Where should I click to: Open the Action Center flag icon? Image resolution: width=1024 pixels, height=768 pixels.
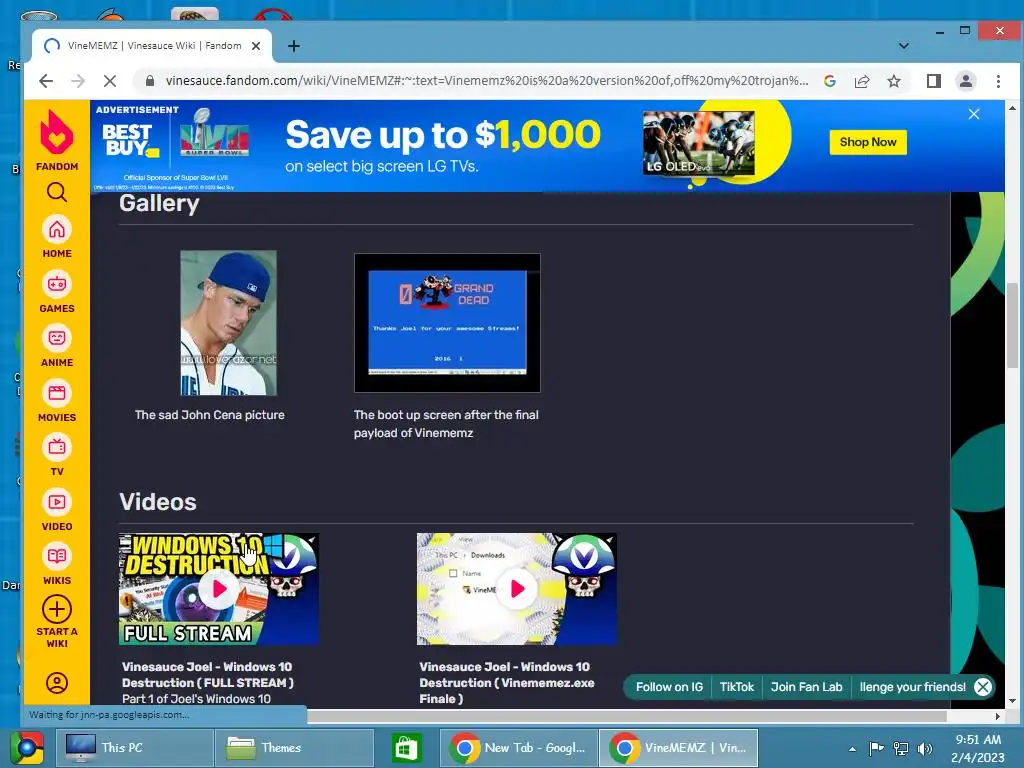[x=876, y=748]
